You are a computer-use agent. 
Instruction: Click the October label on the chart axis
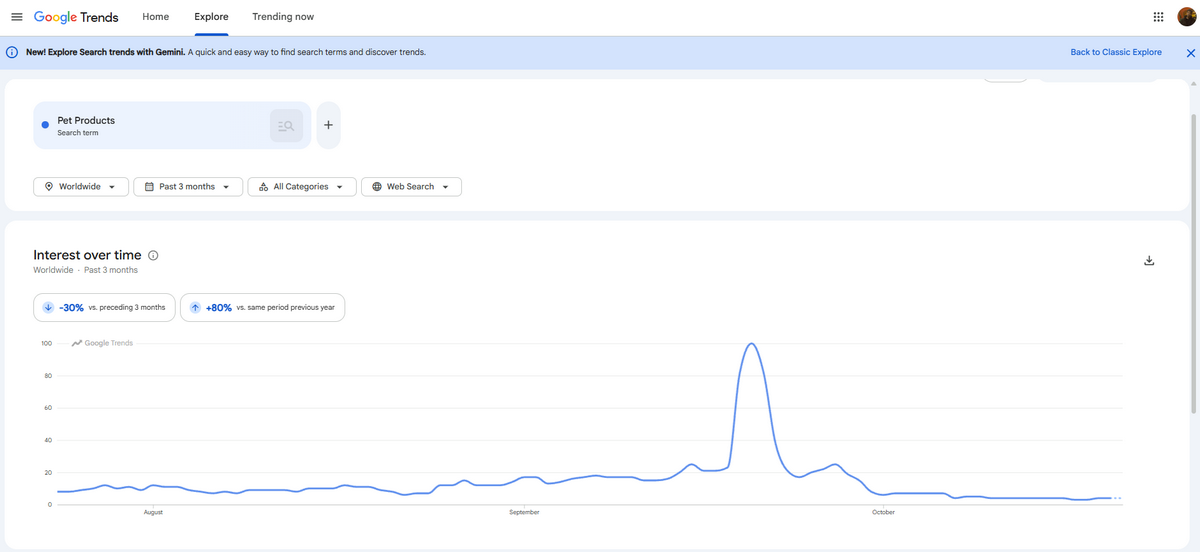click(x=883, y=512)
